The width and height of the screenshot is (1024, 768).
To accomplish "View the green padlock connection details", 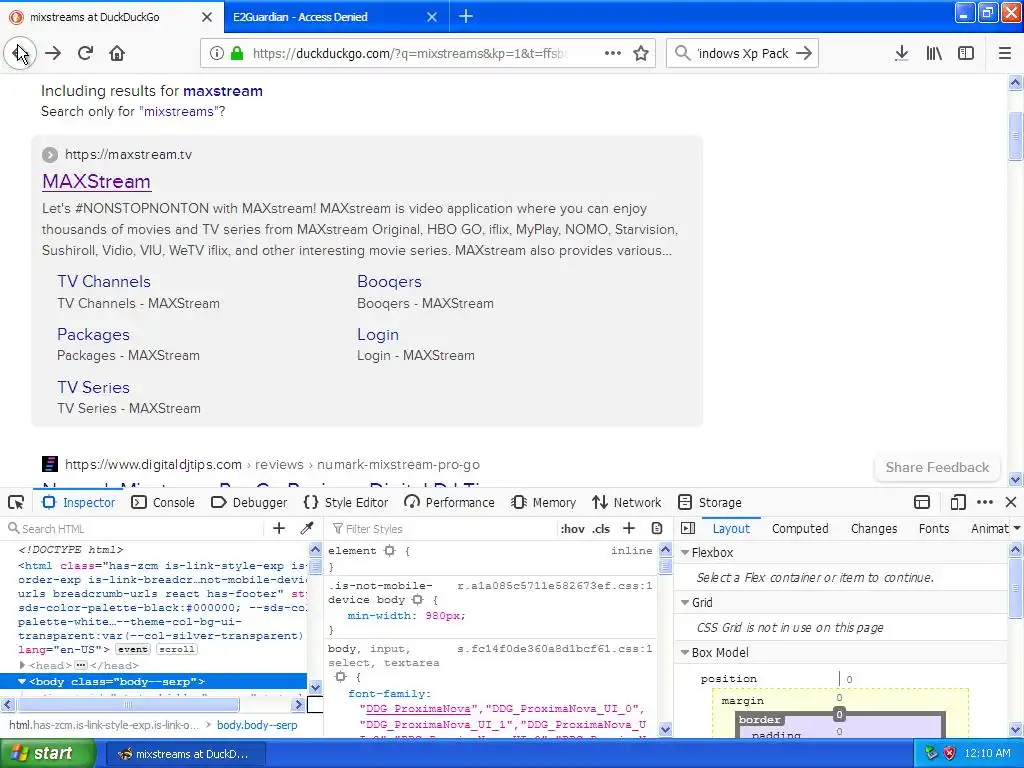I will click(x=236, y=53).
